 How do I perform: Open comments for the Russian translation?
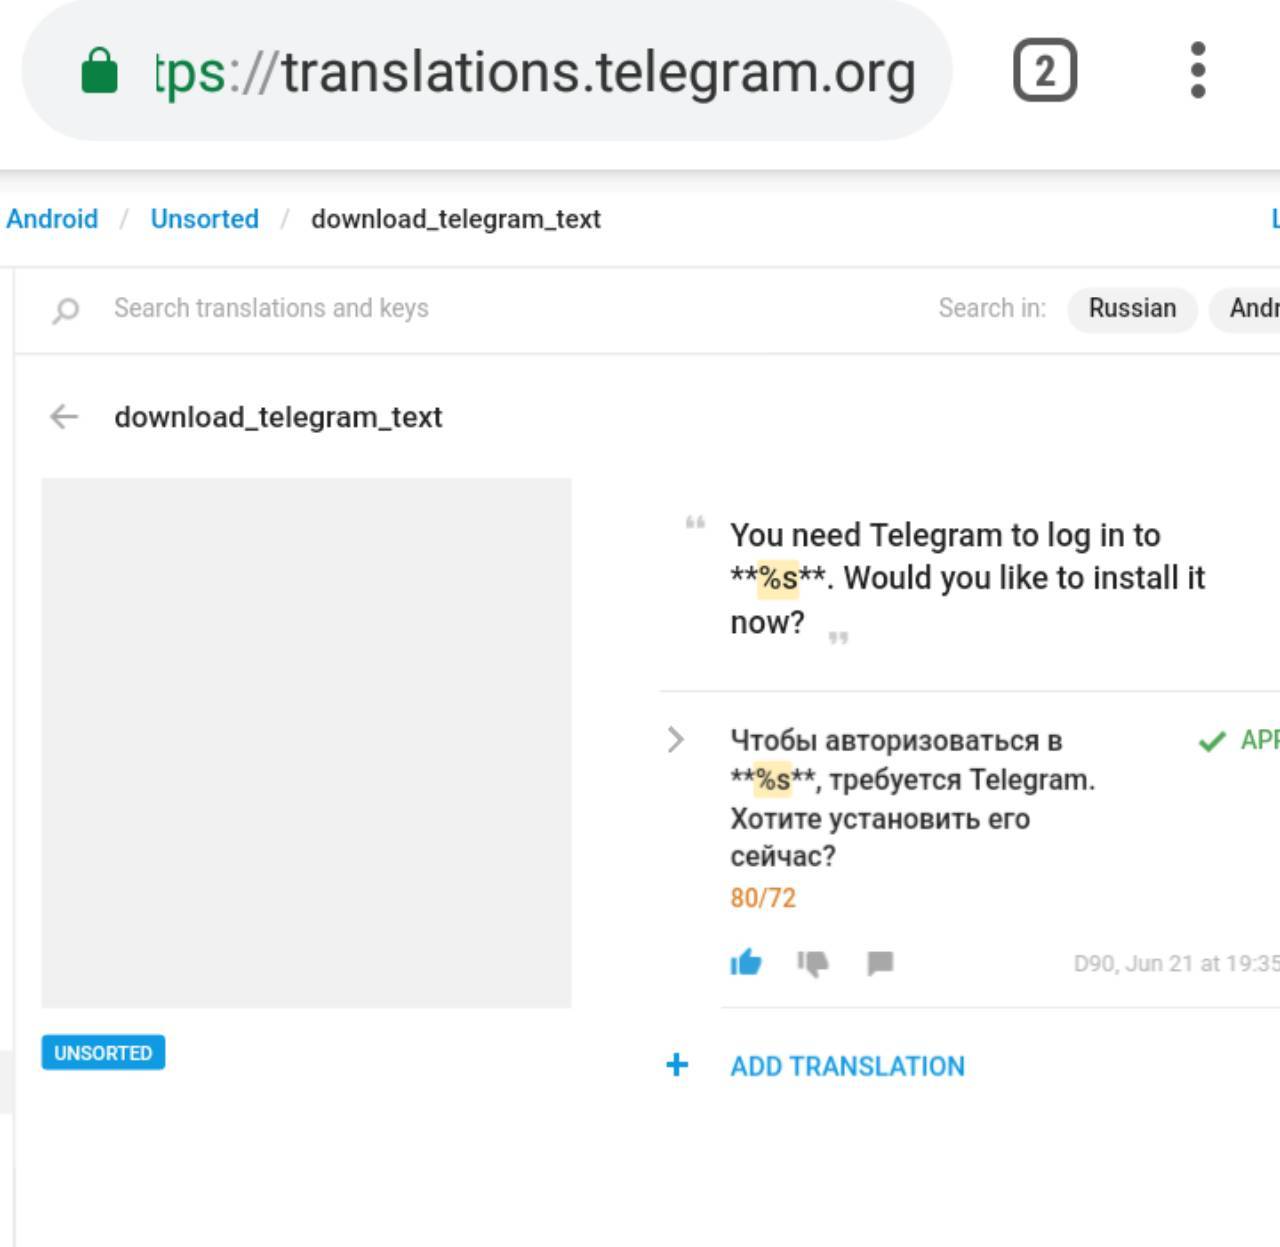(x=880, y=963)
